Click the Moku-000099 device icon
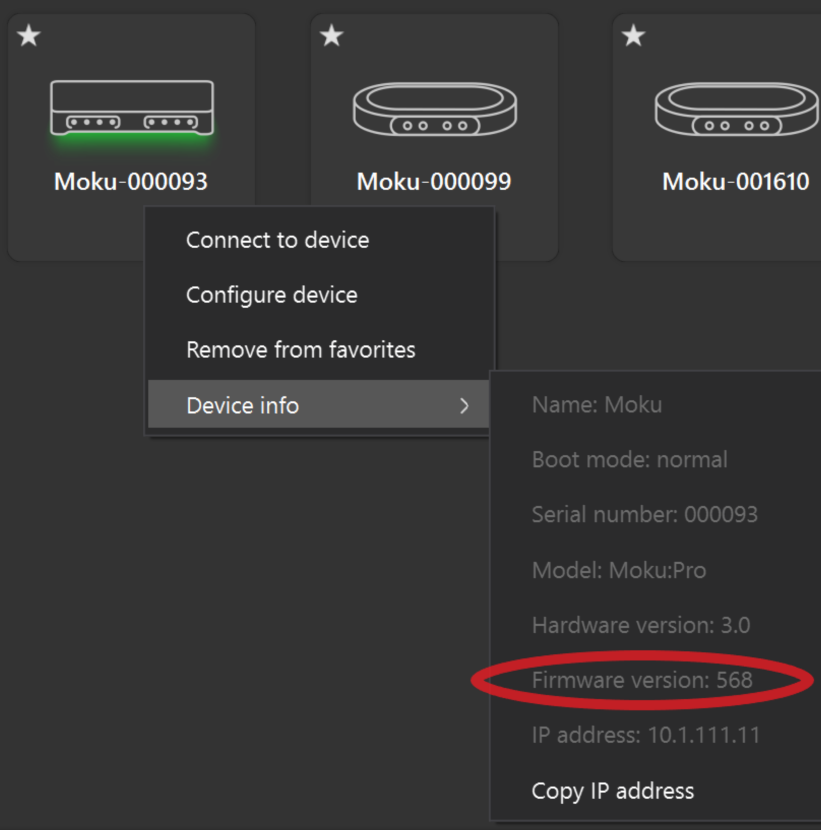 point(433,110)
